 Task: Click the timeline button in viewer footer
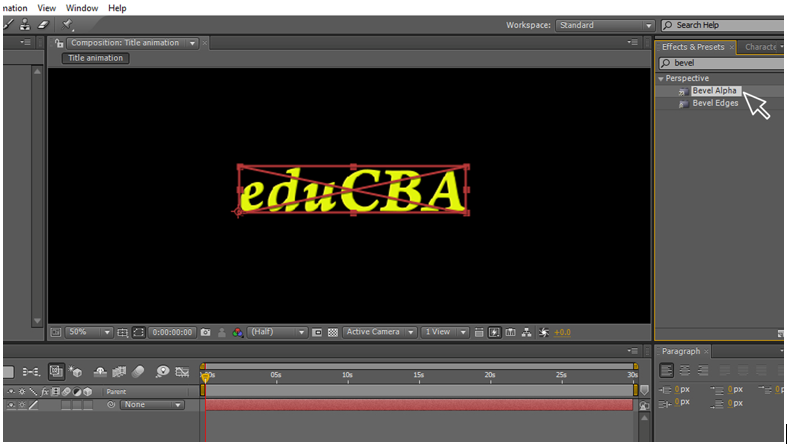pos(510,332)
